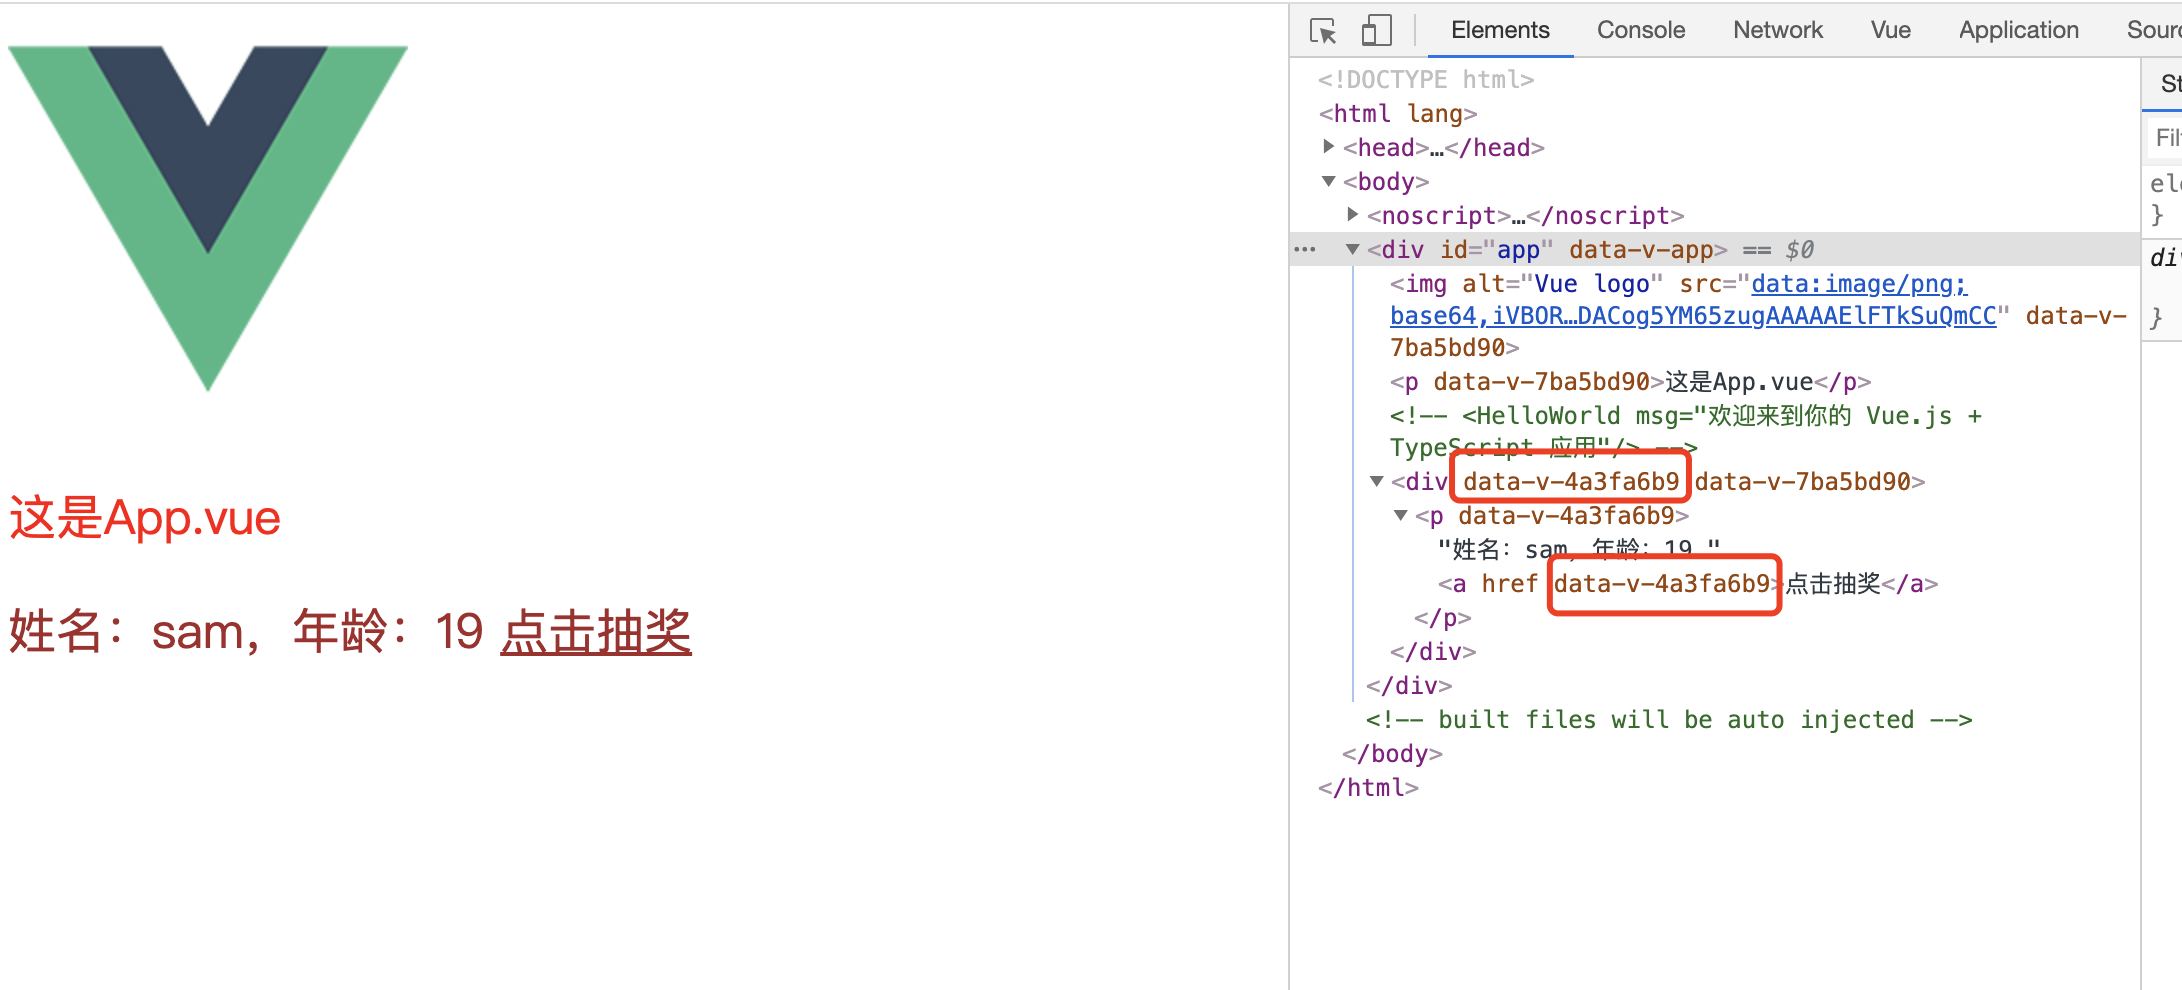Expand the noscript element node
This screenshot has width=2182, height=990.
point(1352,215)
